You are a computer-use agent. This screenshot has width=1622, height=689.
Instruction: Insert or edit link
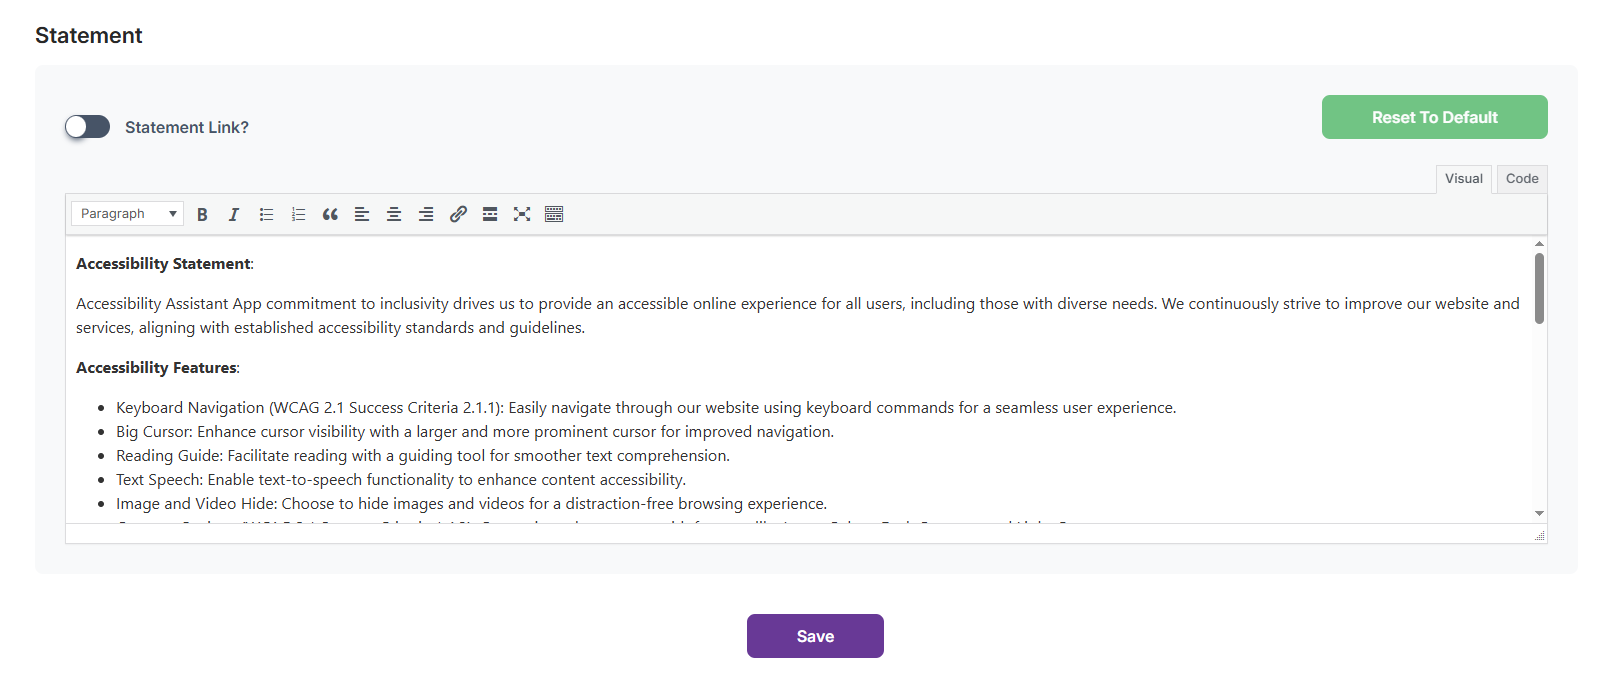click(458, 214)
